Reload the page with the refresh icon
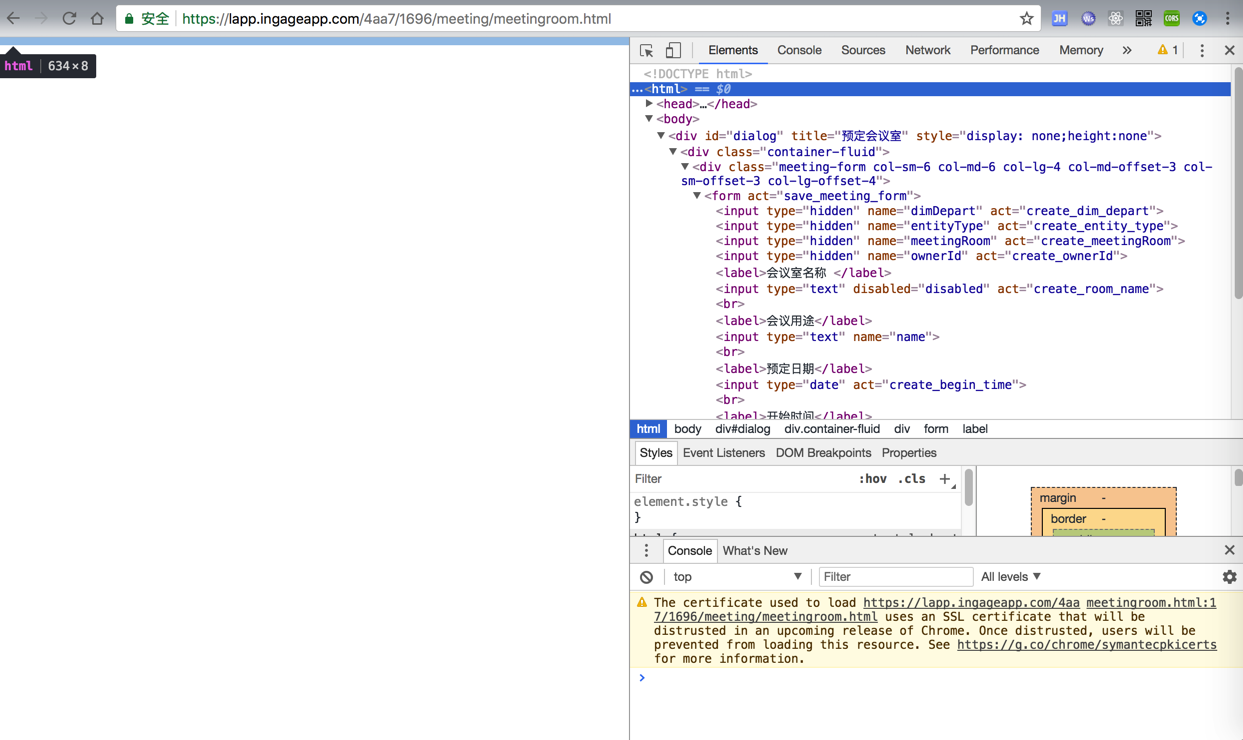The height and width of the screenshot is (740, 1243). [x=69, y=18]
